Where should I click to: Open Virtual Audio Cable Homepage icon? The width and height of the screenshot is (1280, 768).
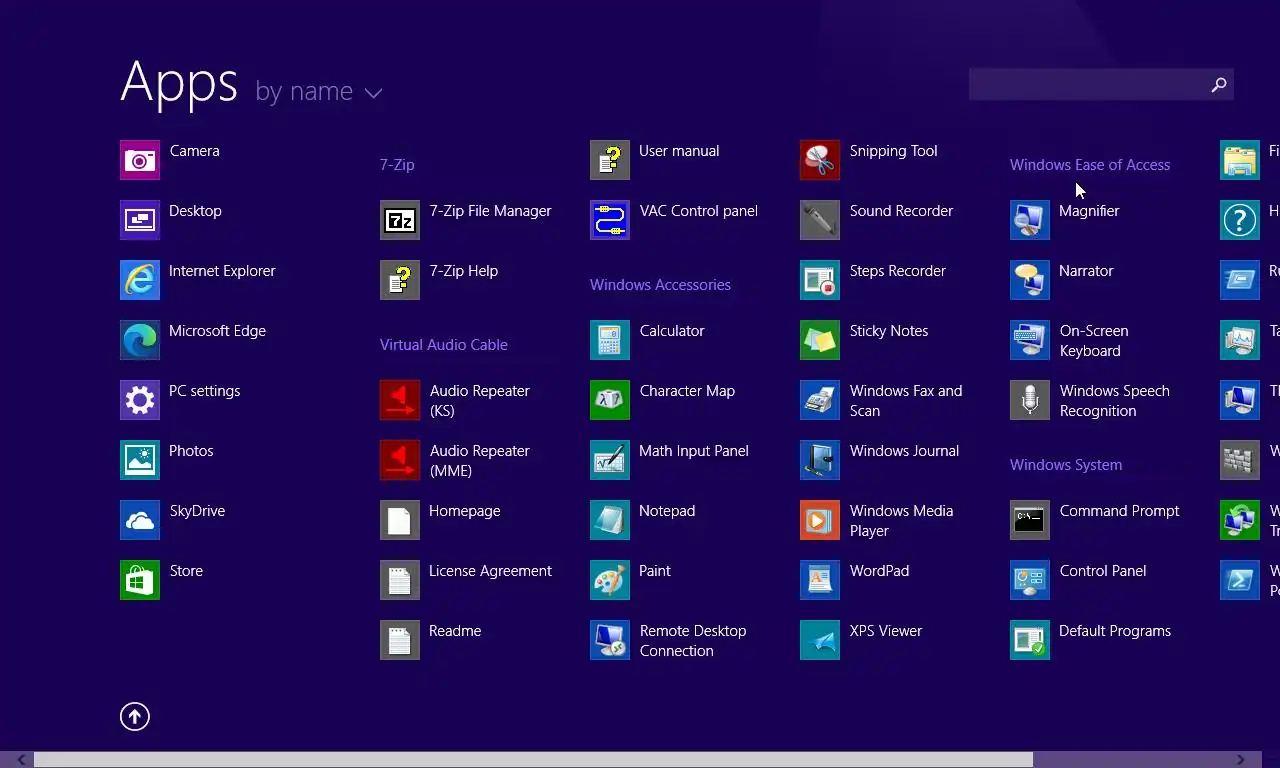click(400, 520)
